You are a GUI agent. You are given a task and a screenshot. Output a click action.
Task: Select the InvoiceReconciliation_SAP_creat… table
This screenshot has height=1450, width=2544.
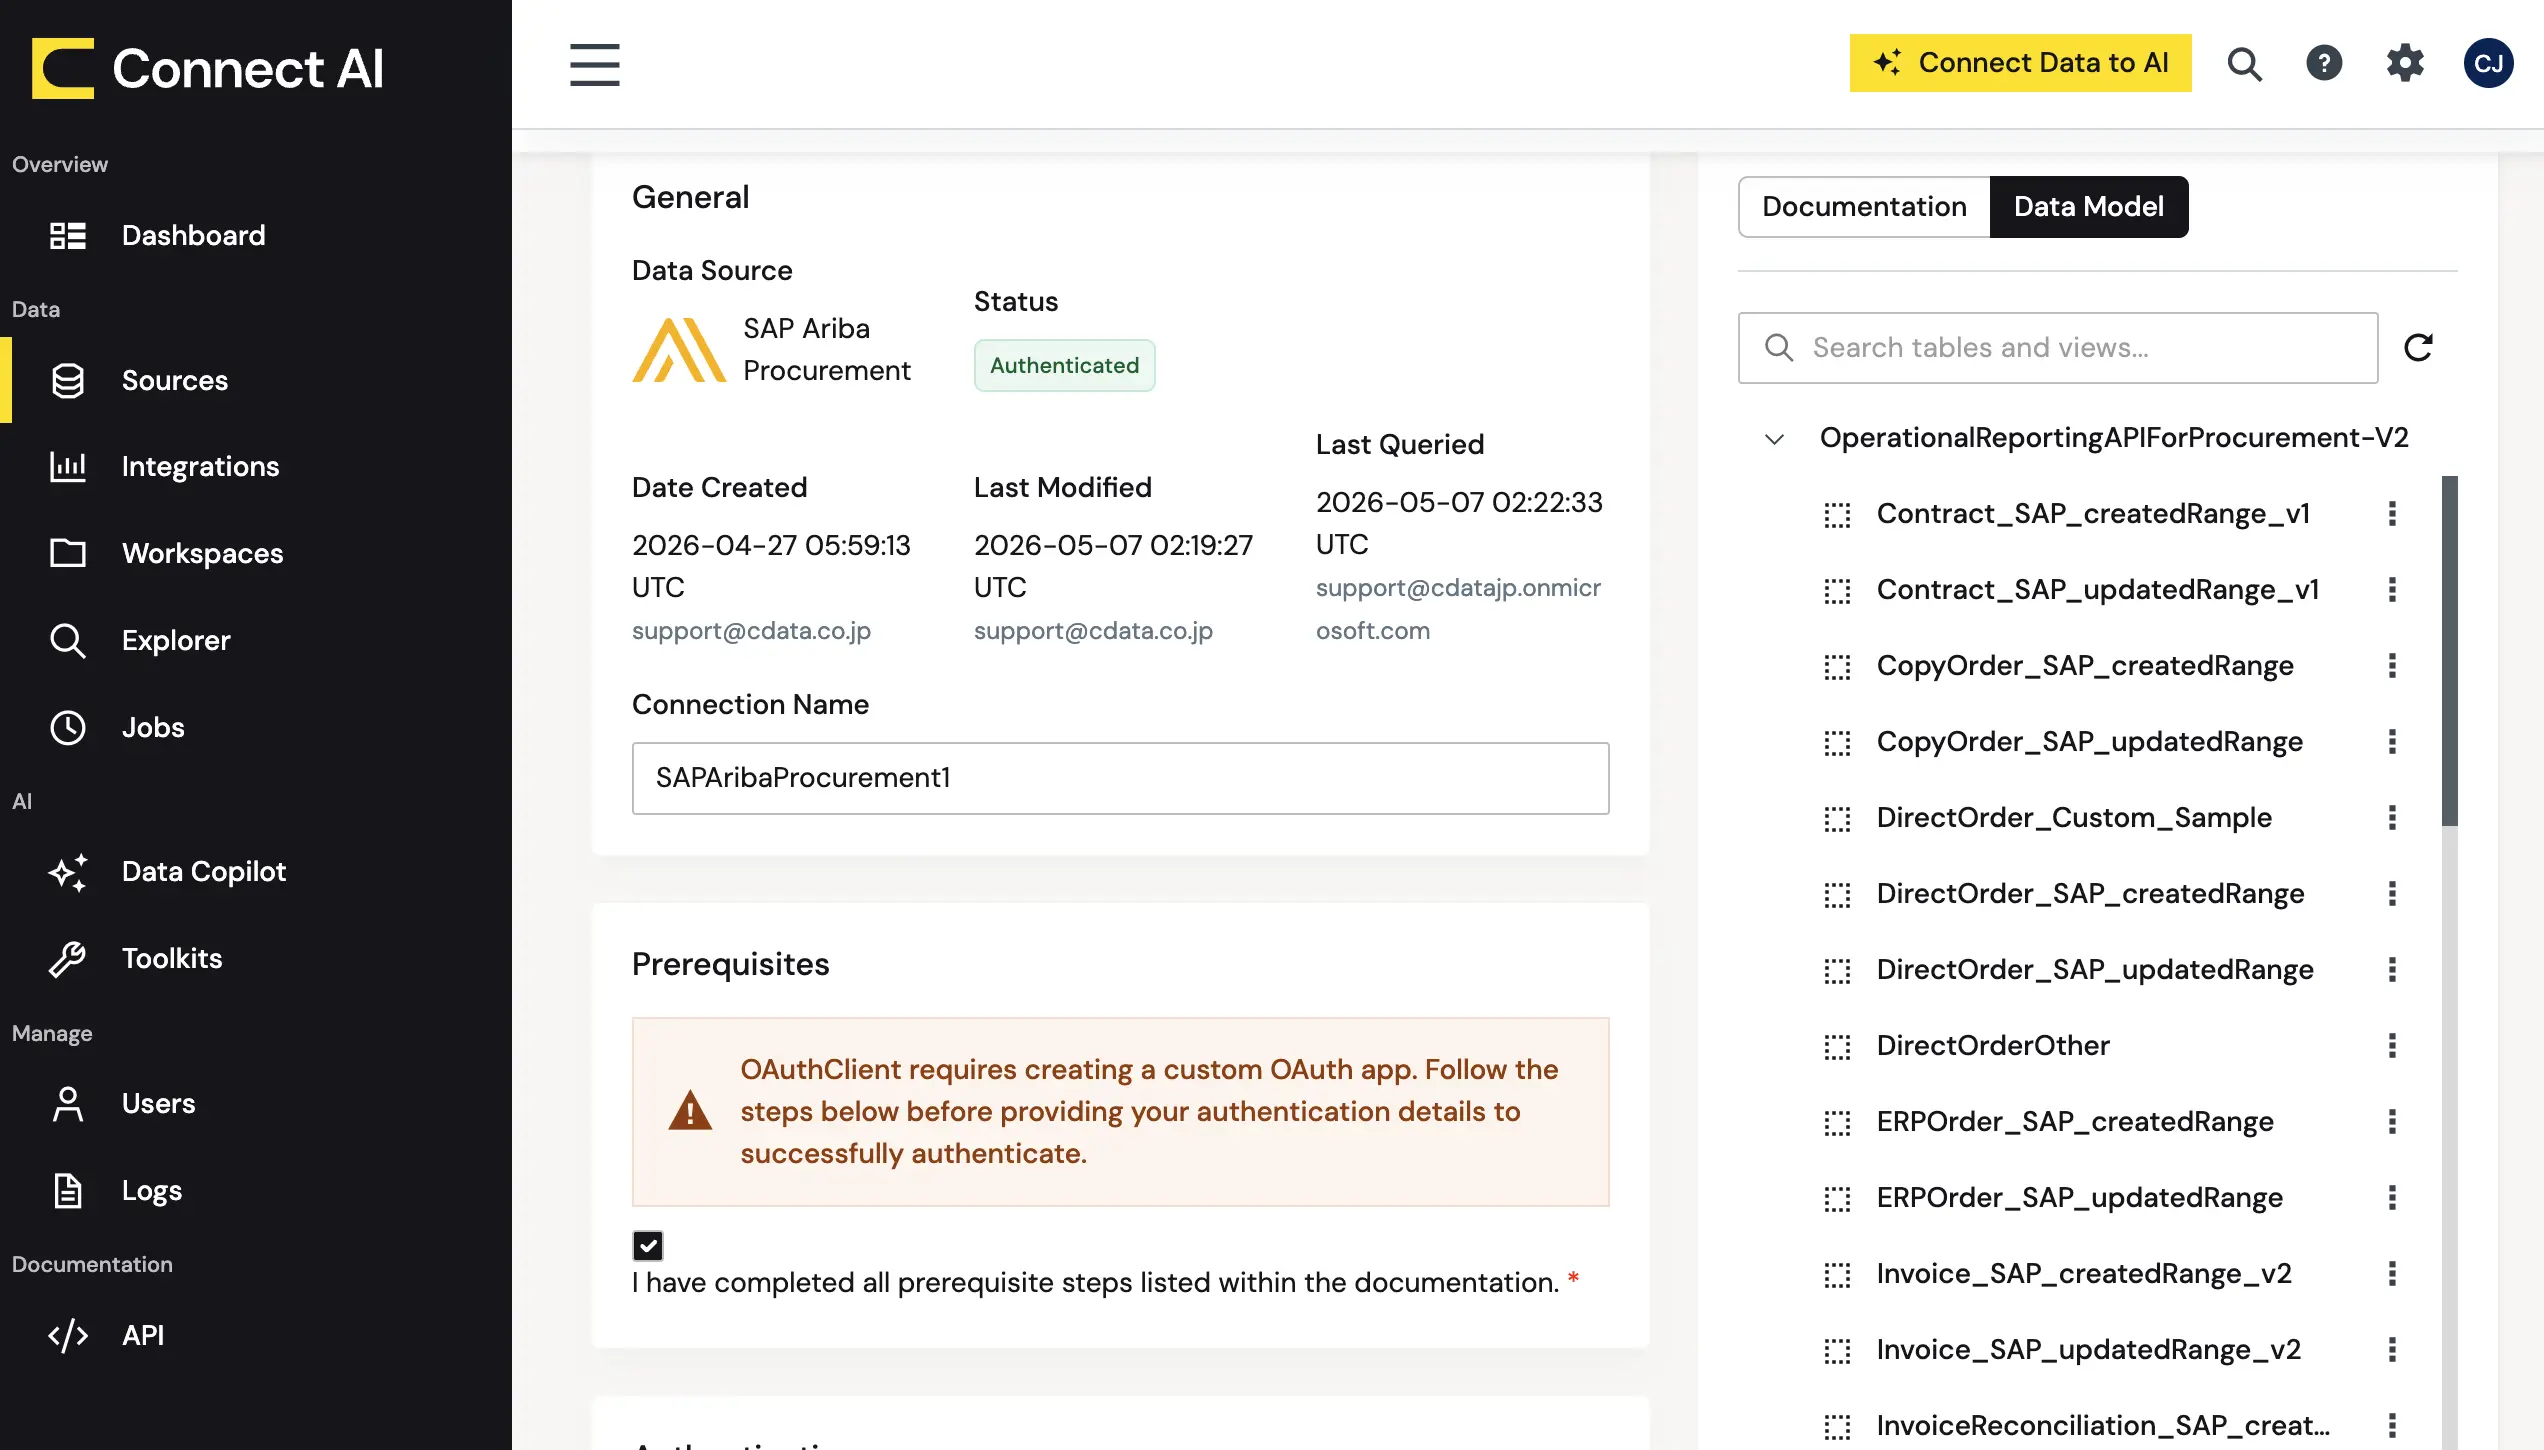(x=2103, y=1426)
